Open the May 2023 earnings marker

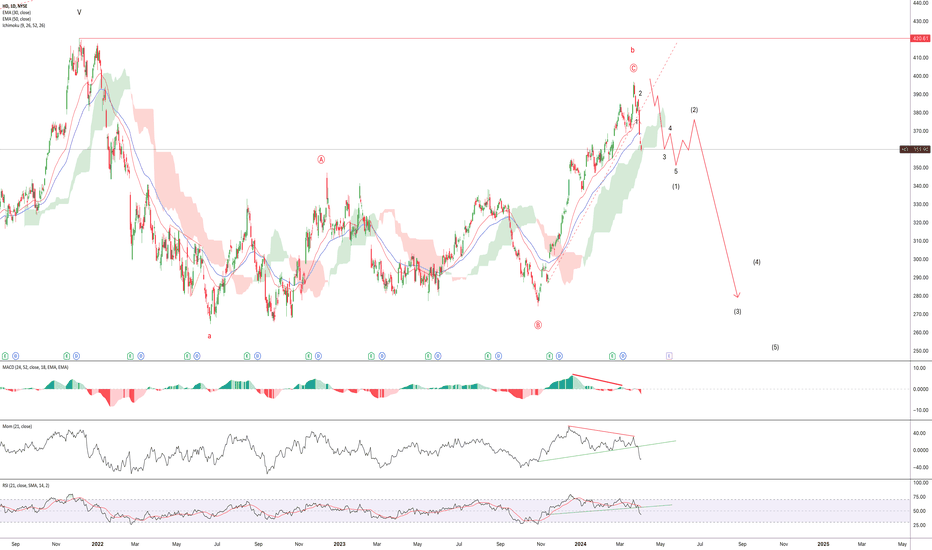click(428, 356)
